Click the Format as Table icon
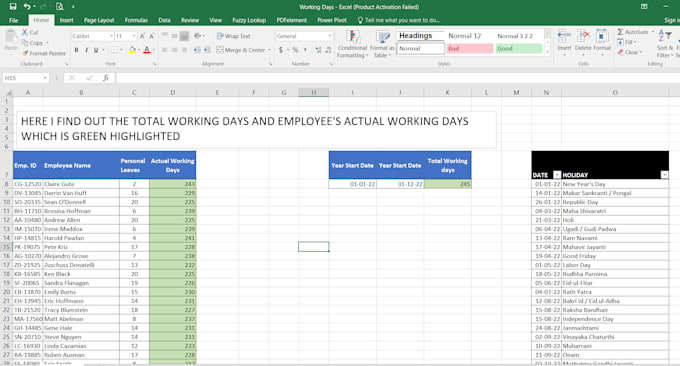The height and width of the screenshot is (366, 680). click(x=382, y=37)
